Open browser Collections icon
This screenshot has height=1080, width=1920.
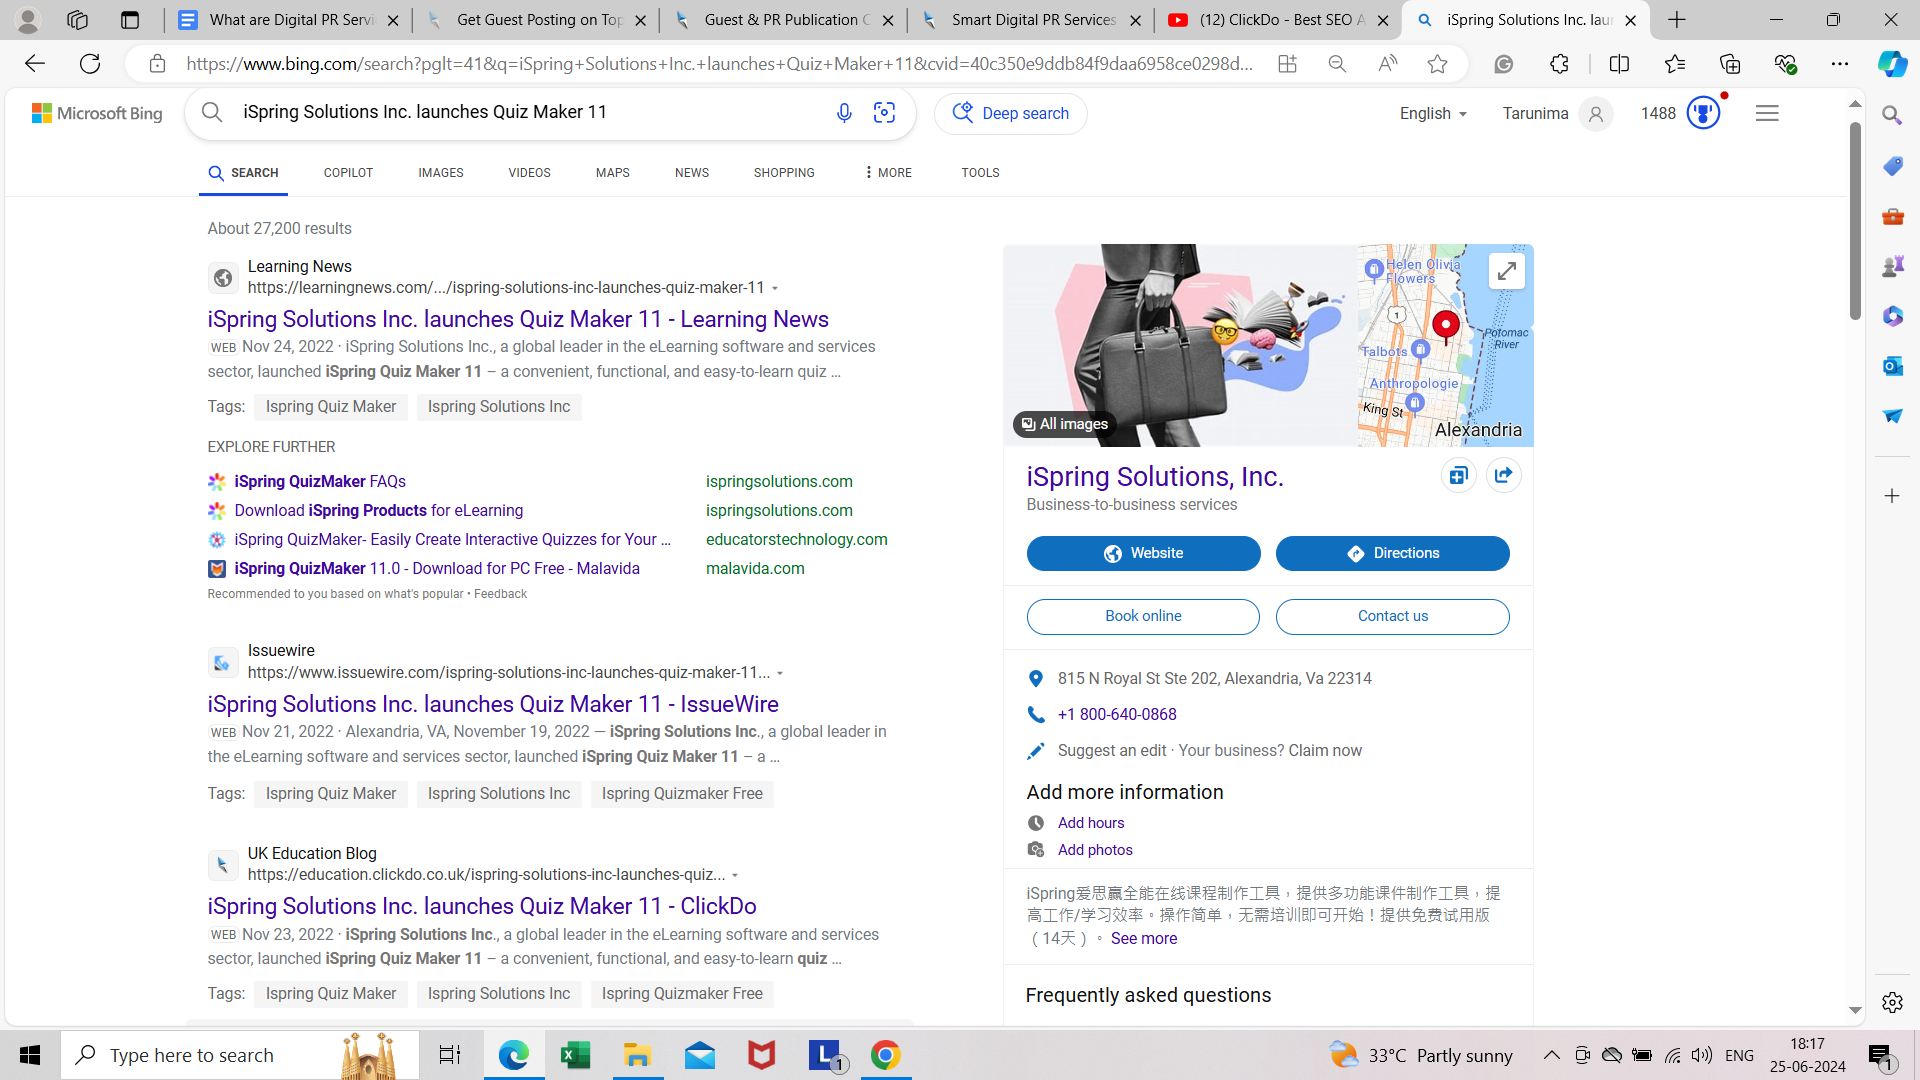pyautogui.click(x=1730, y=64)
